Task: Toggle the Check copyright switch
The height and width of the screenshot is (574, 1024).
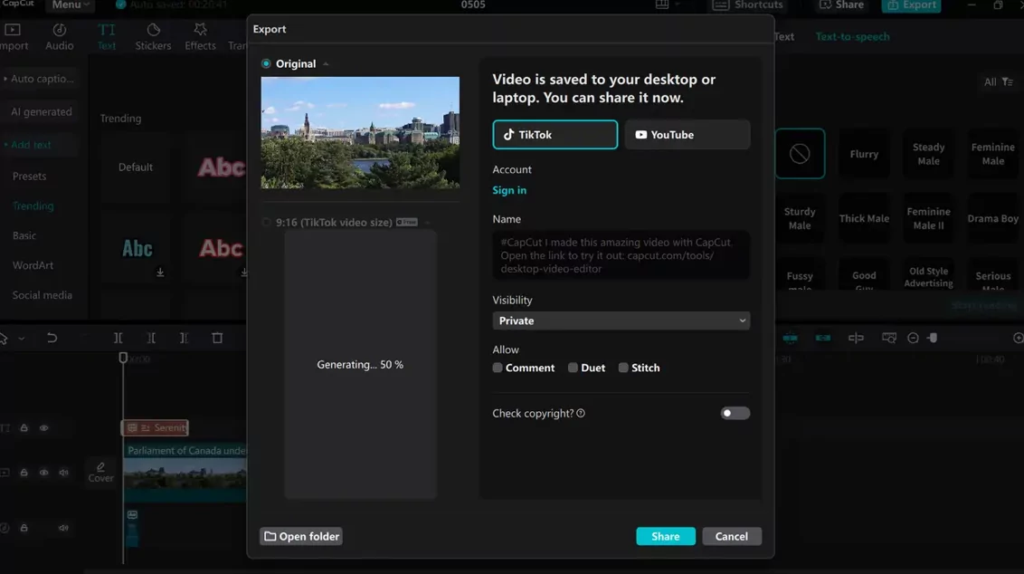Action: tap(735, 413)
